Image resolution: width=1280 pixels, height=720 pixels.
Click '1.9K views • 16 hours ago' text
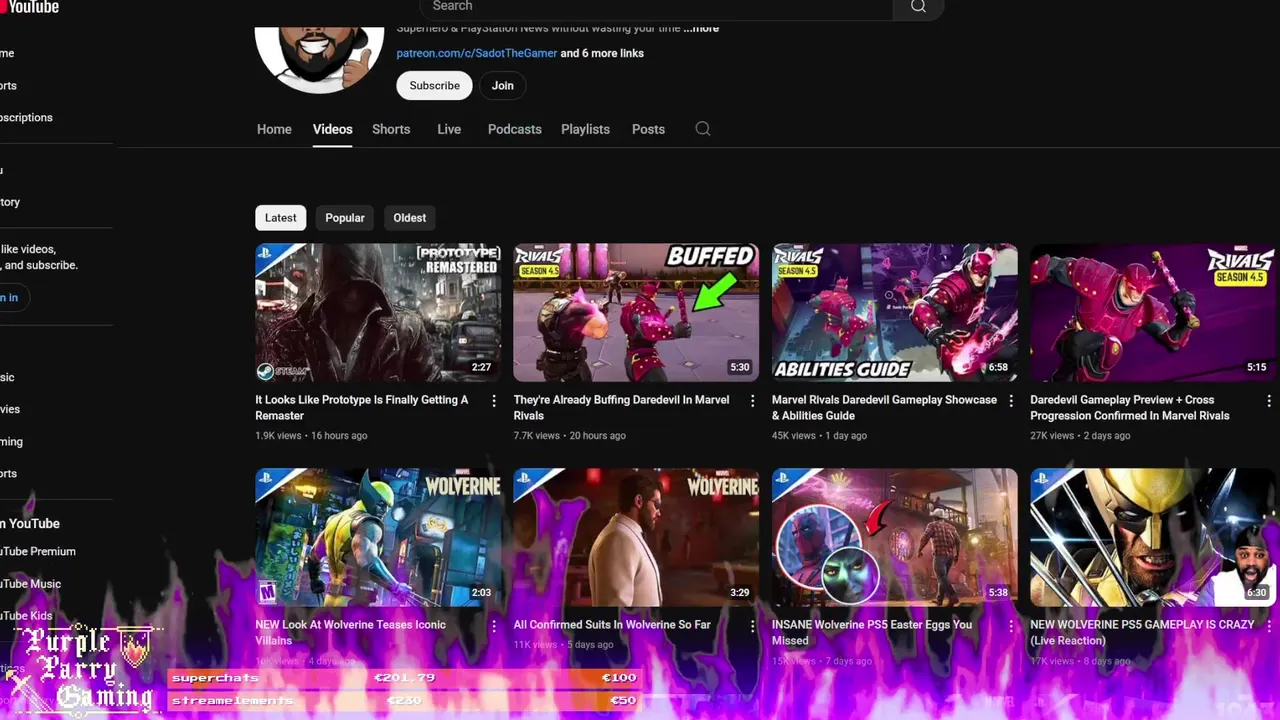(x=311, y=436)
